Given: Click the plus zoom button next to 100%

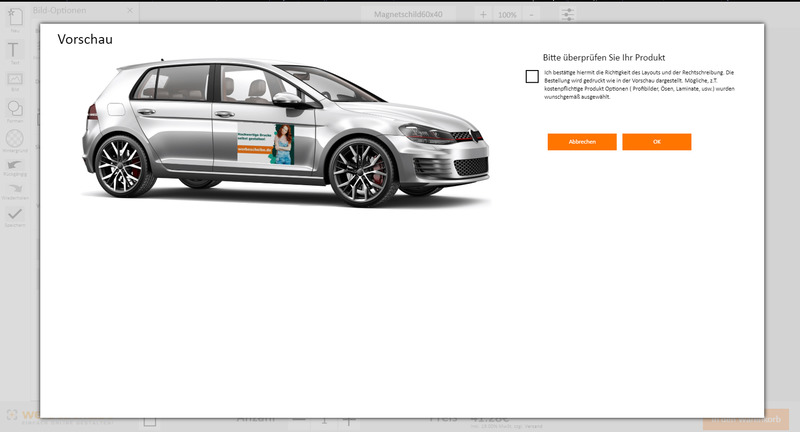Looking at the screenshot, I should pyautogui.click(x=484, y=15).
